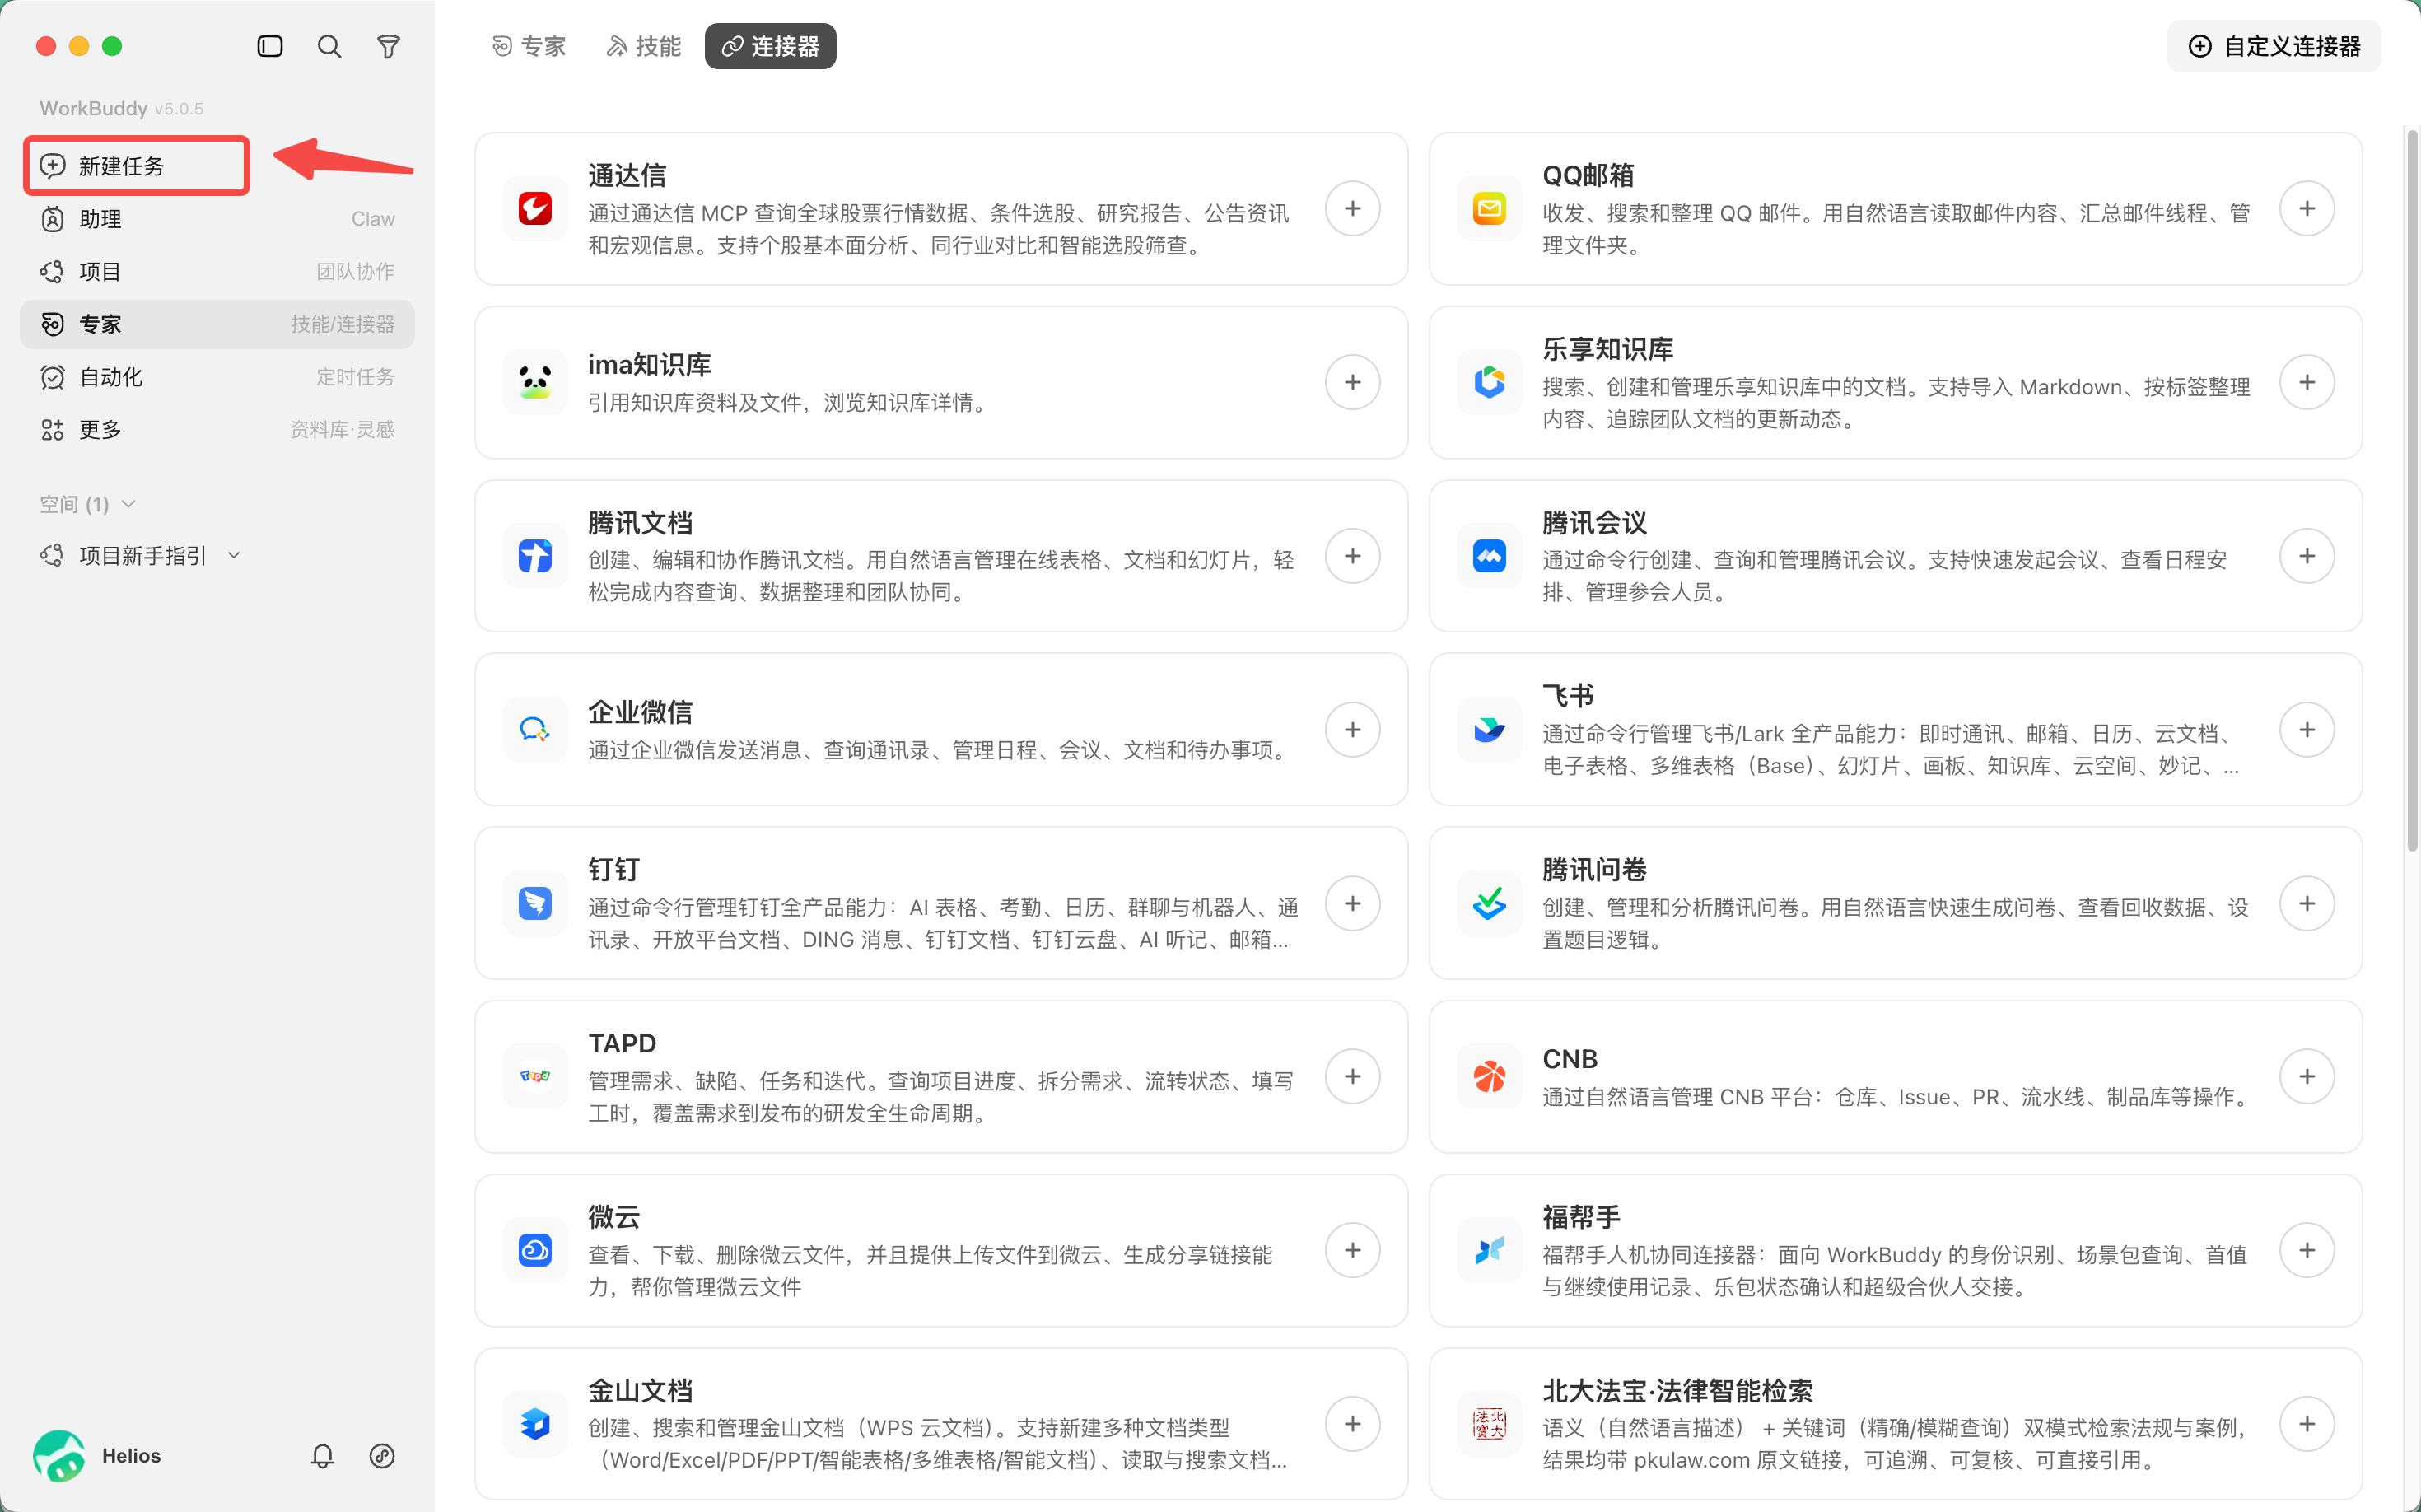Open 北大法宝·法律智能检索 card title
This screenshot has height=1512, width=2421.
(x=1677, y=1391)
